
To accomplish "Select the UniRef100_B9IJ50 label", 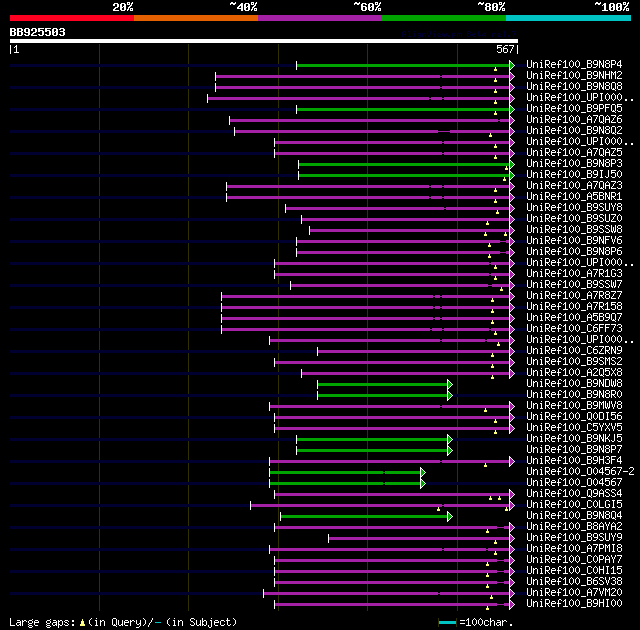I will point(574,175).
